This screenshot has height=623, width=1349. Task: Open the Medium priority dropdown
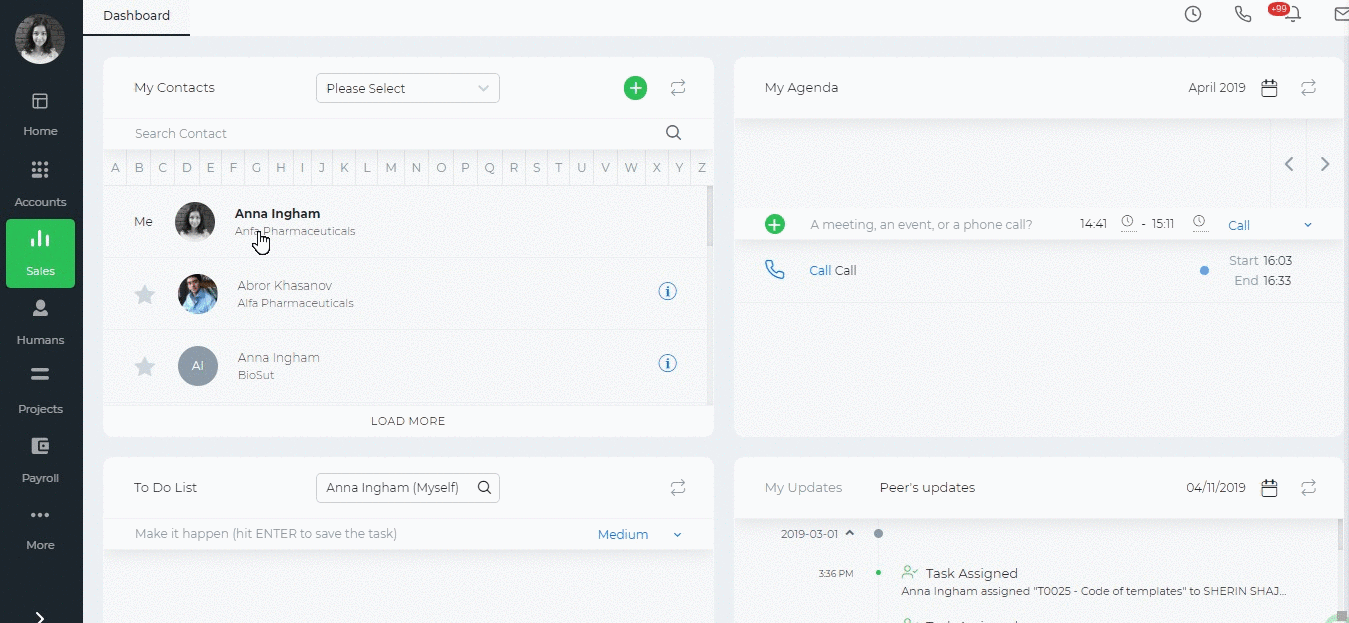coord(640,534)
